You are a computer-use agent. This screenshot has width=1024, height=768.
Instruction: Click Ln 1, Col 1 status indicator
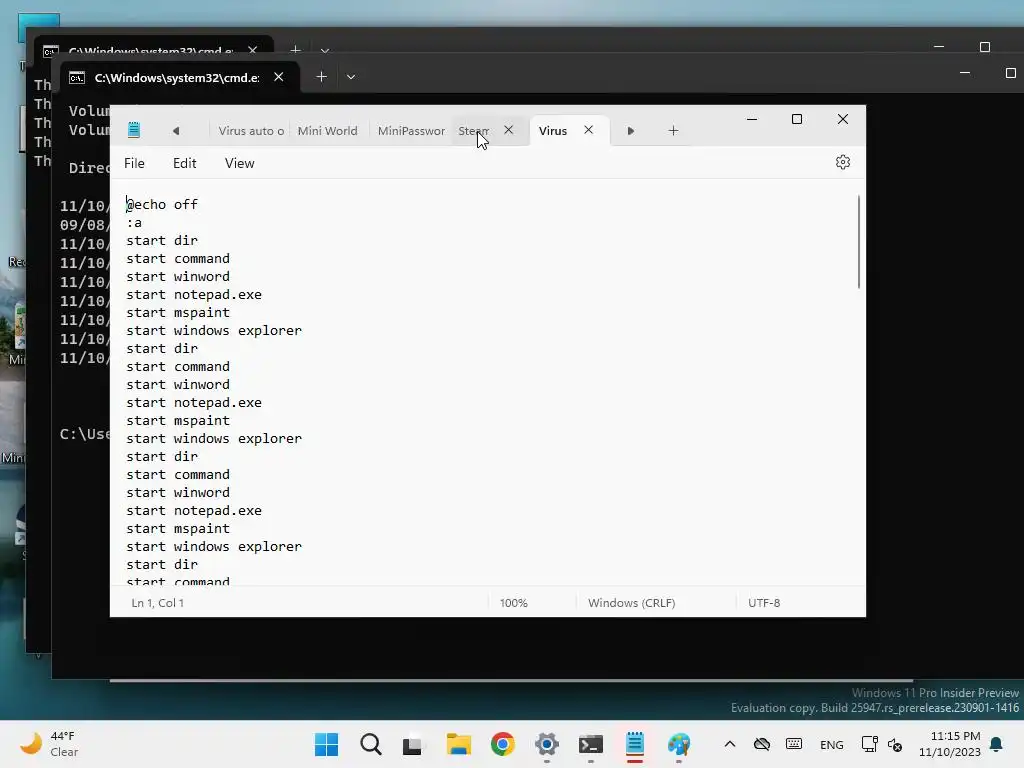point(157,603)
